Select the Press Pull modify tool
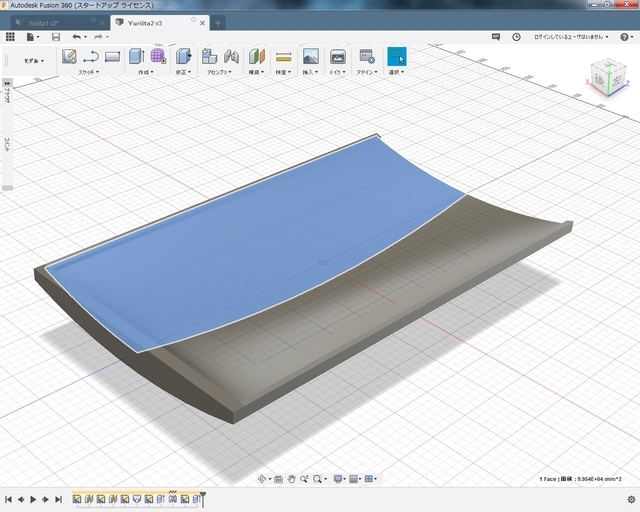640x512 pixels. 184,56
